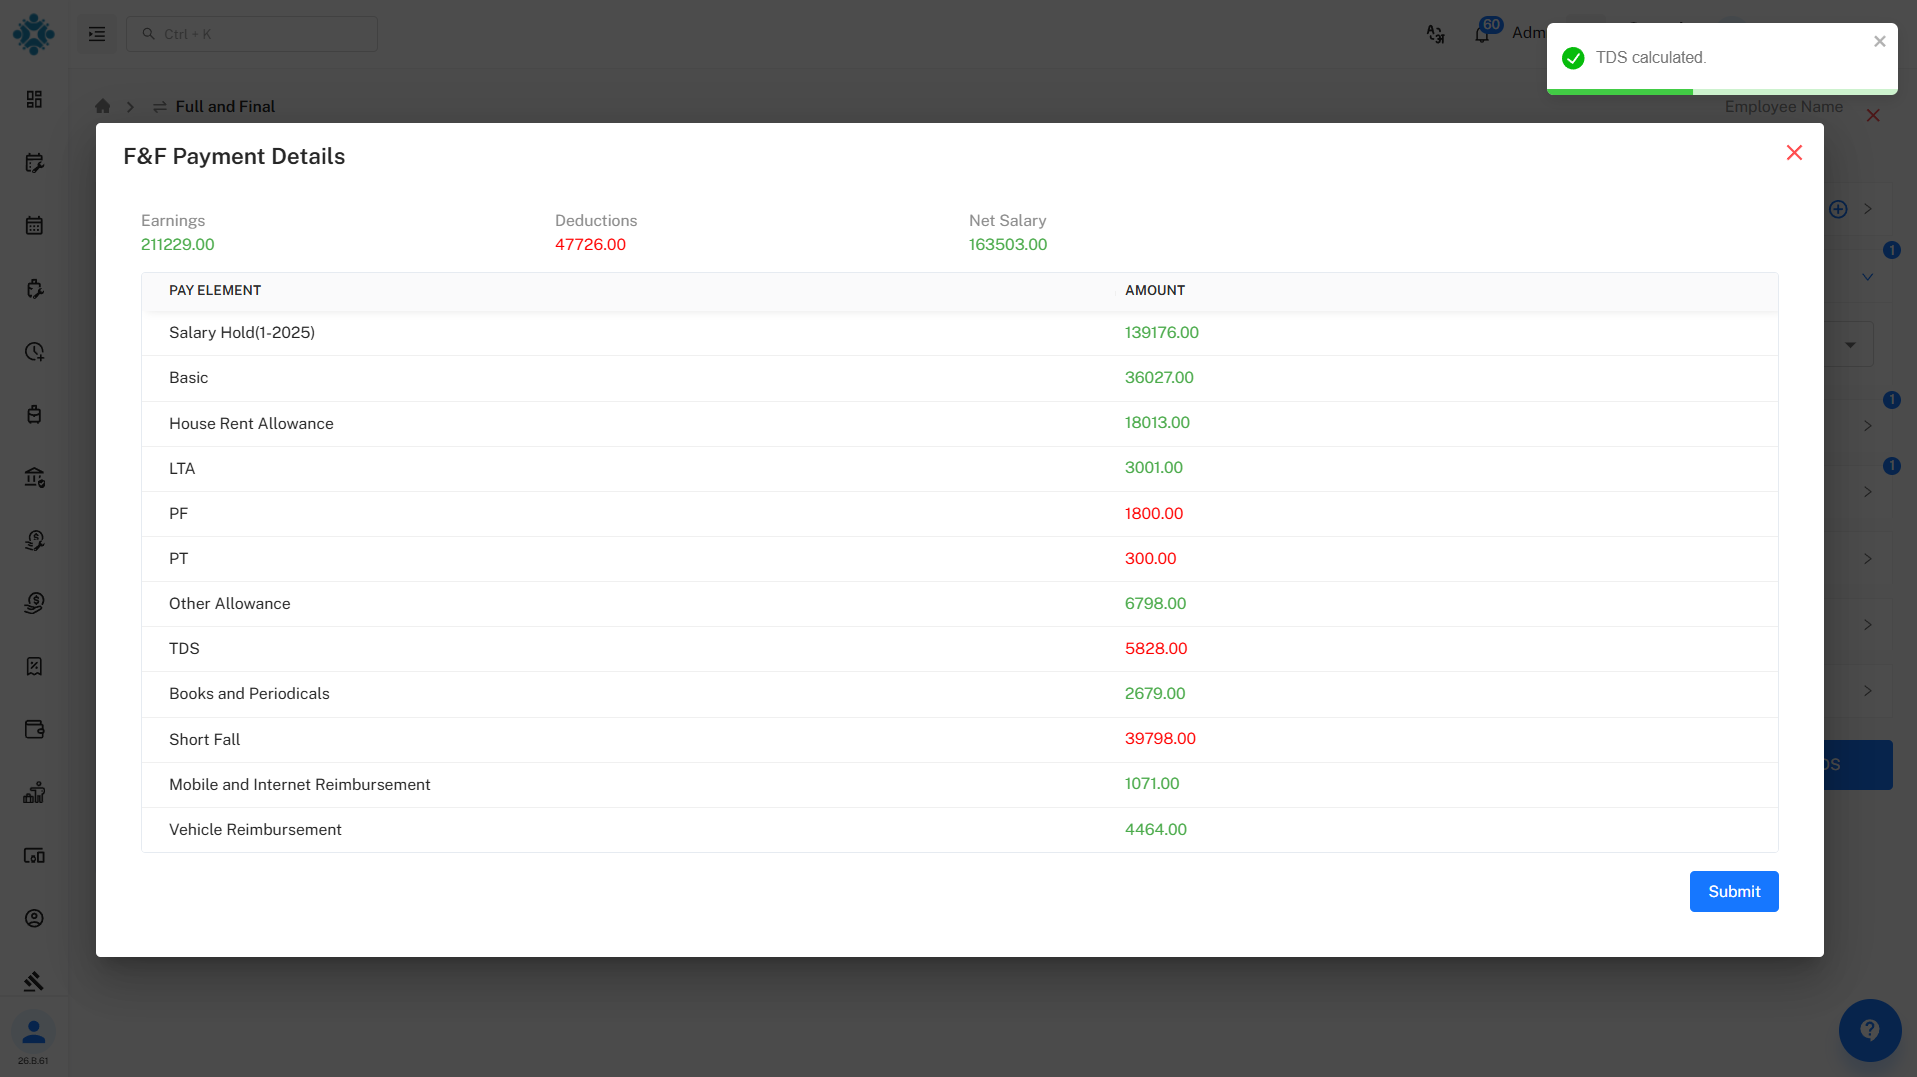
Task: Open the calendar icon in sidebar
Action: [x=34, y=225]
